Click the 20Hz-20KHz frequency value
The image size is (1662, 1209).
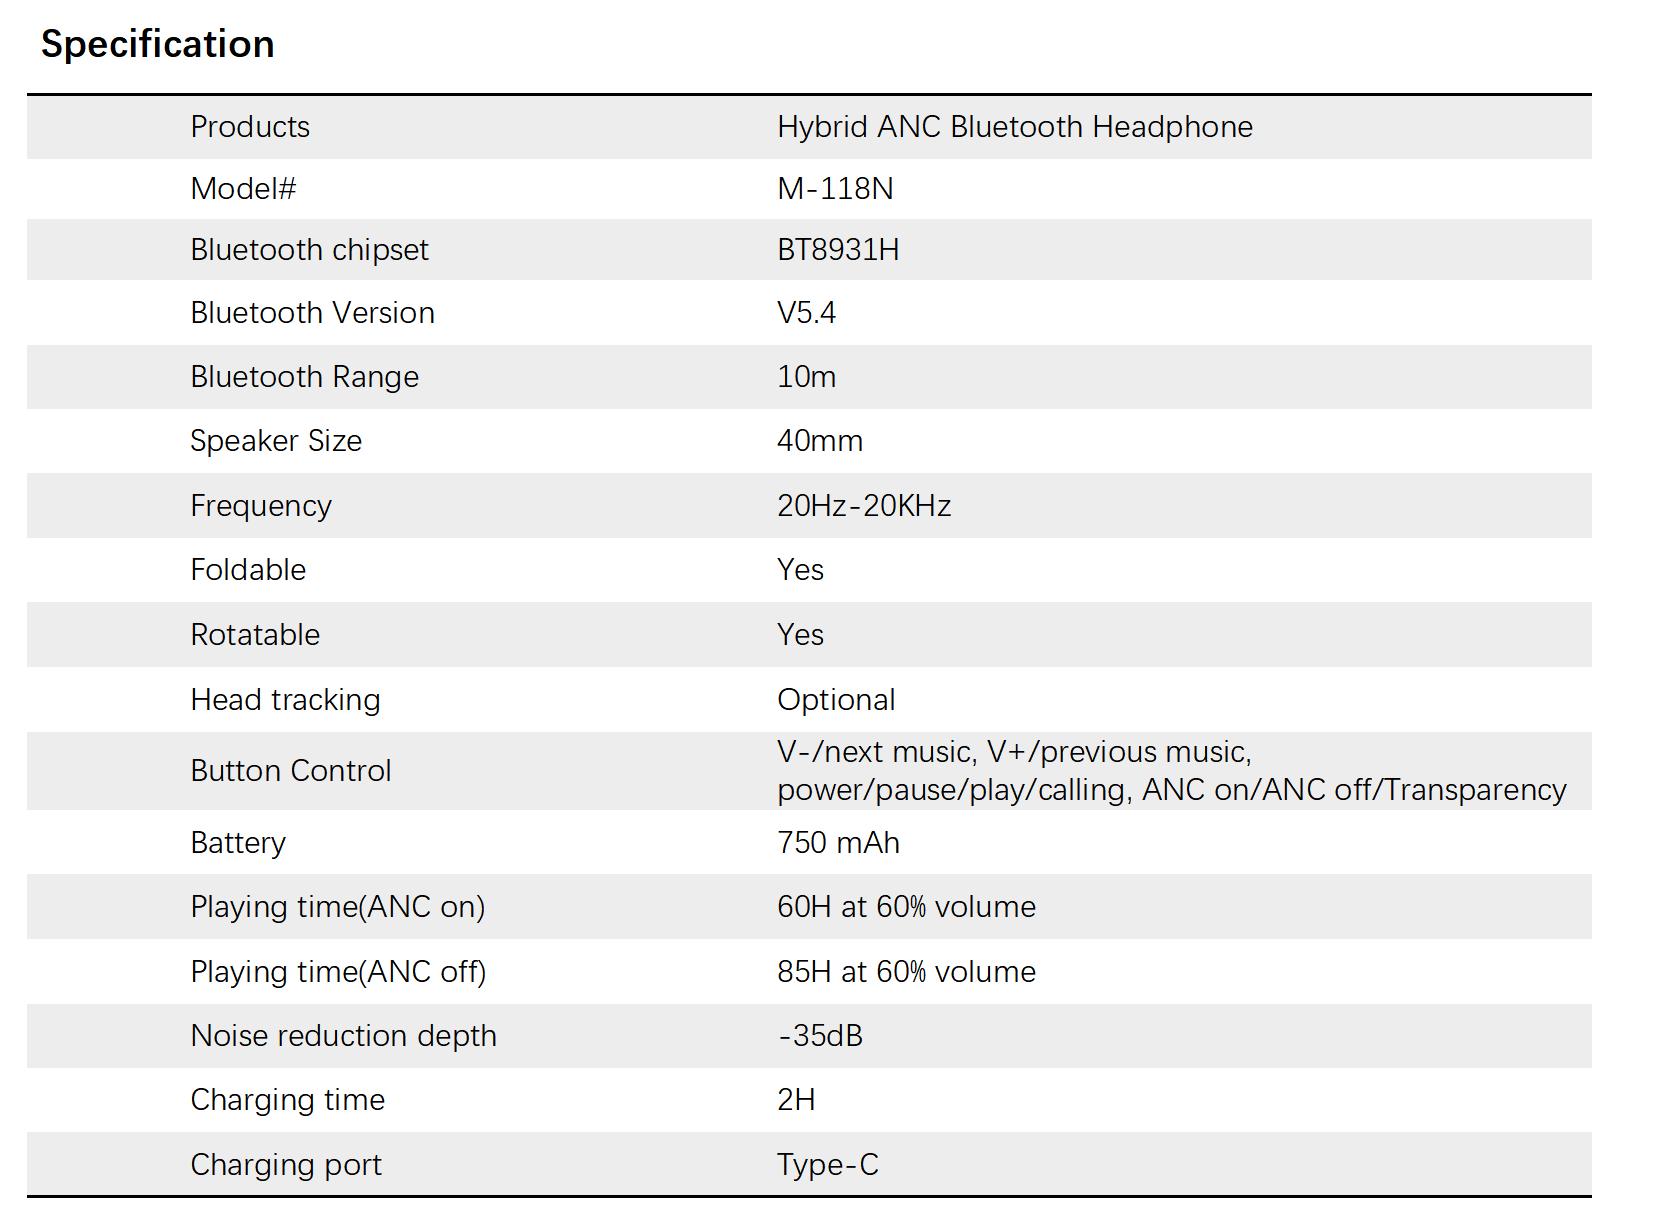click(864, 506)
